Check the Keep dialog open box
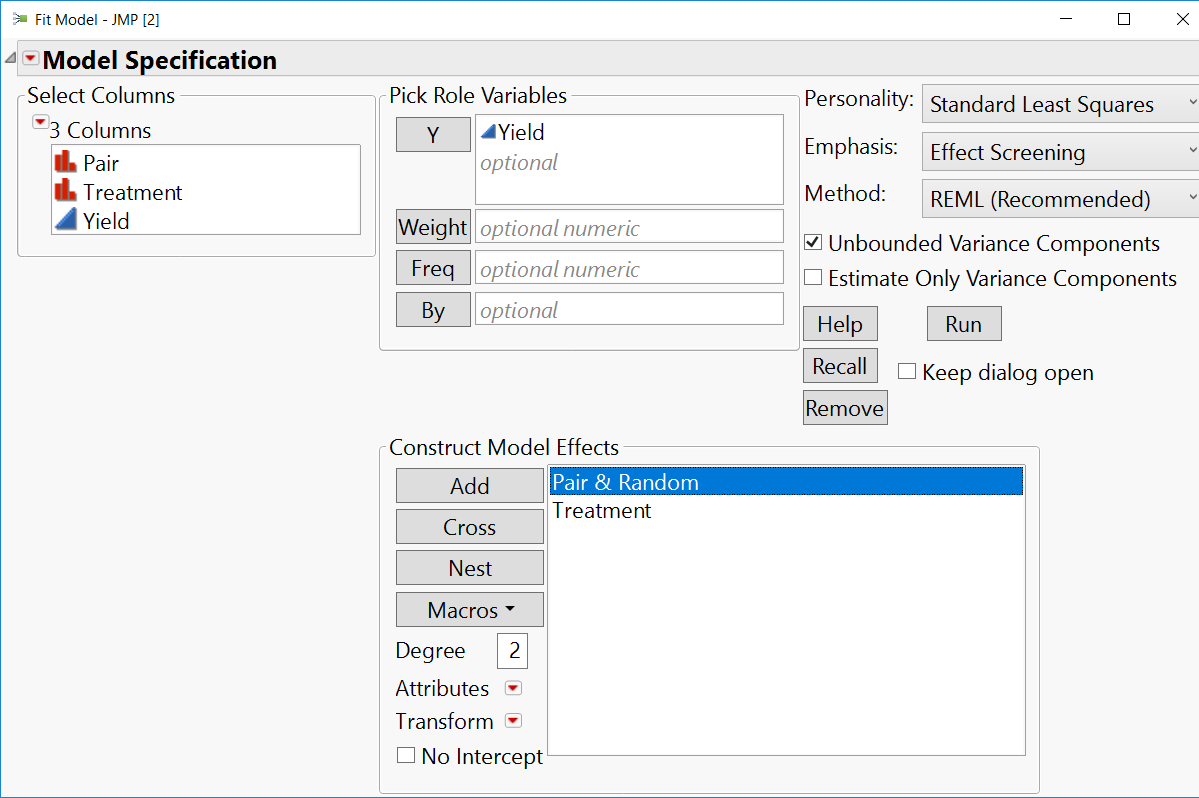 (907, 372)
